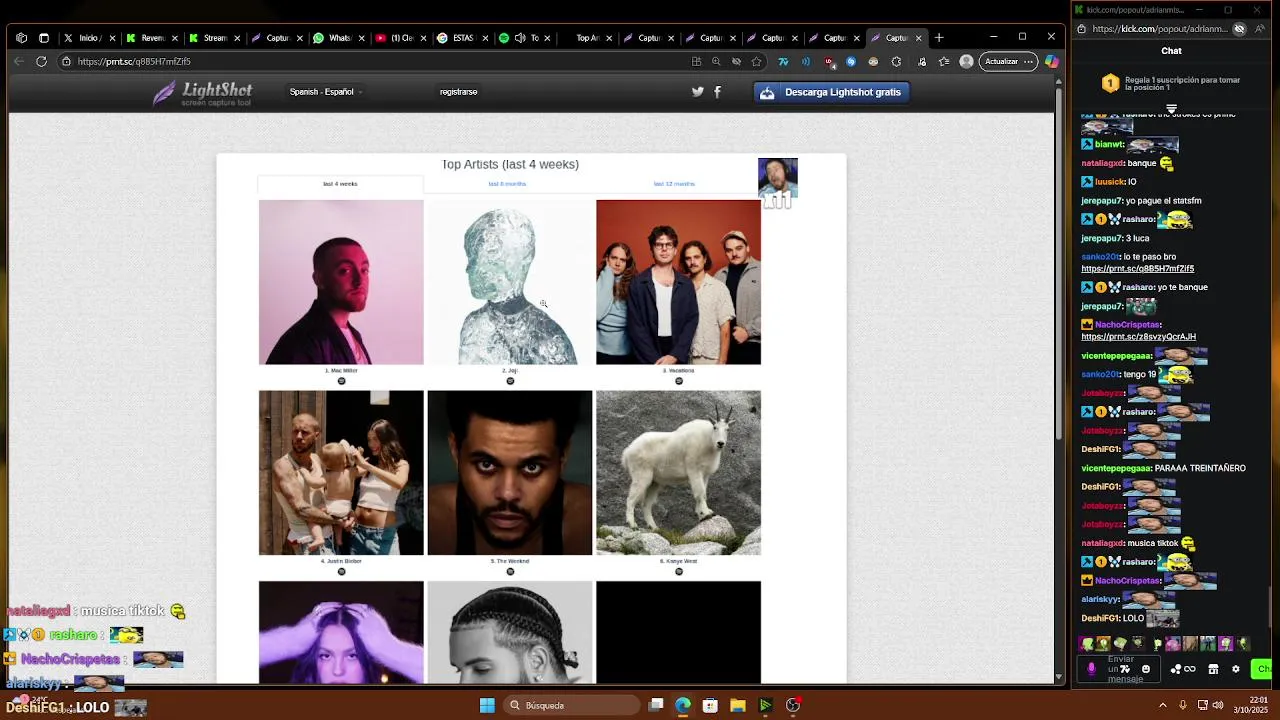This screenshot has width=1280, height=720.
Task: Open a new browser tab with the plus
Action: pyautogui.click(x=938, y=38)
